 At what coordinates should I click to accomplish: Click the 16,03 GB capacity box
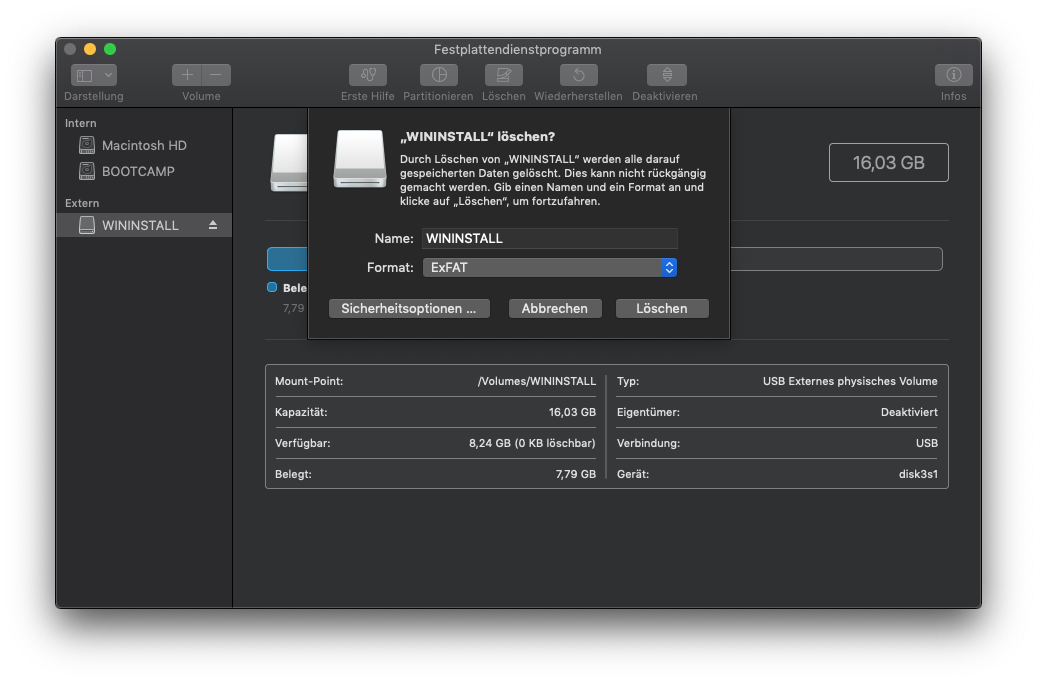click(x=889, y=163)
